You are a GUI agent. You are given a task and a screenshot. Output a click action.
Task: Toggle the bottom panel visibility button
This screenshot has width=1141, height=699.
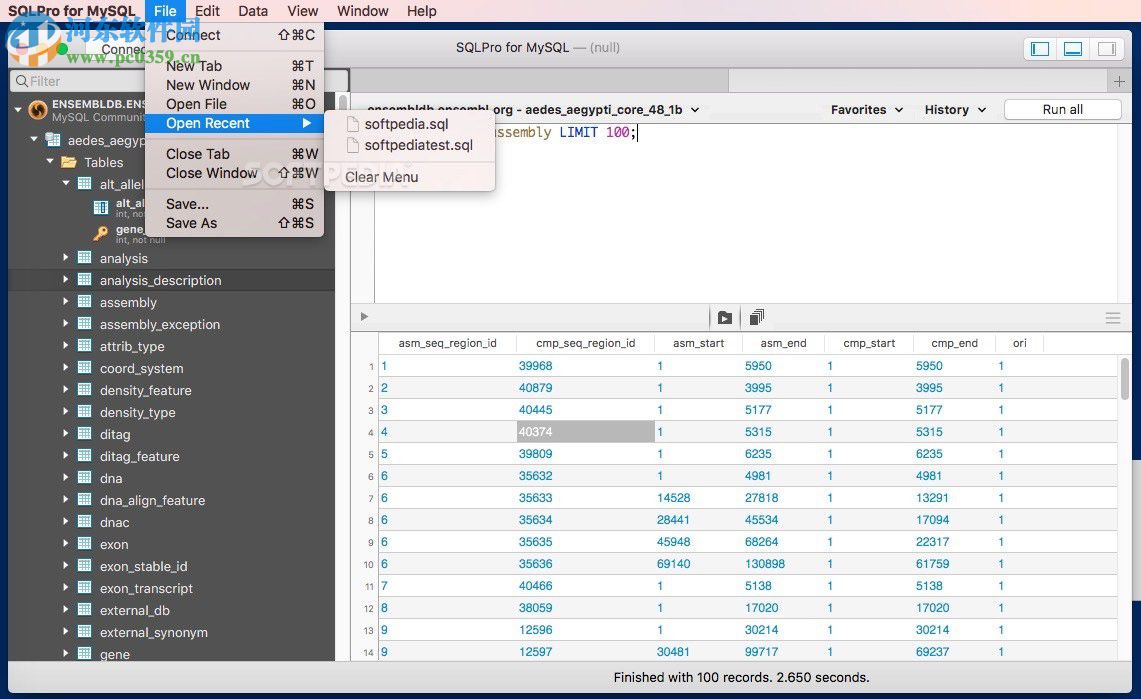tap(1072, 48)
